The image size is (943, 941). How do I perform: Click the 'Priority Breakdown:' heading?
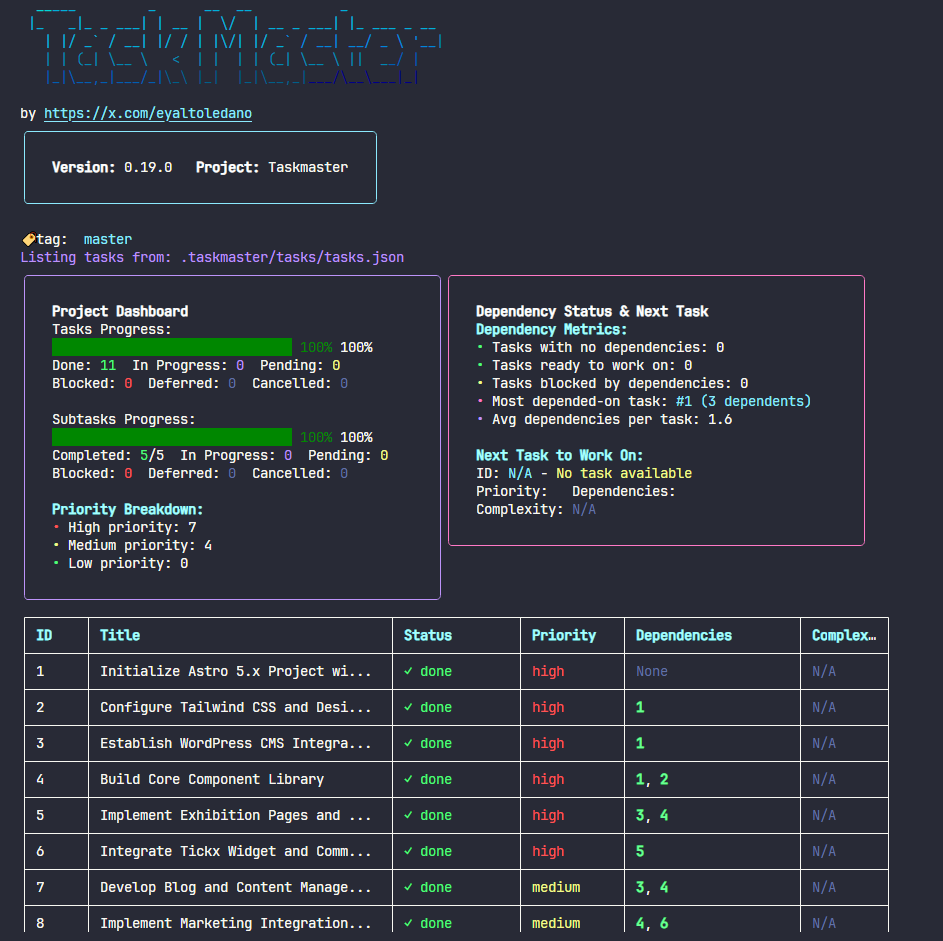[127, 509]
